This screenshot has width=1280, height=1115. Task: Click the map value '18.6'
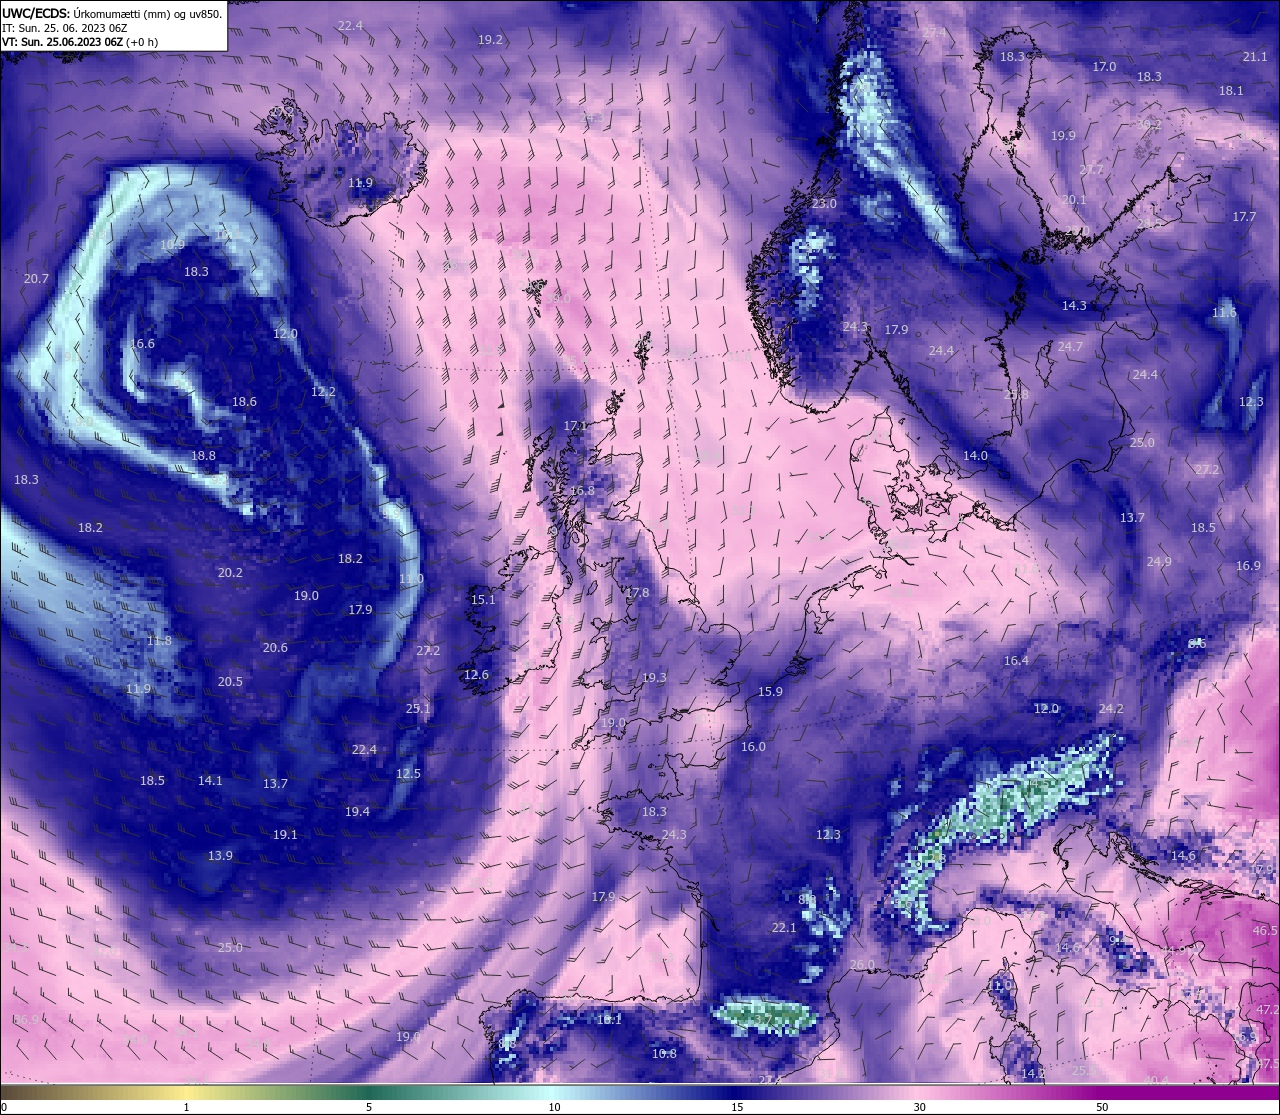click(x=244, y=402)
